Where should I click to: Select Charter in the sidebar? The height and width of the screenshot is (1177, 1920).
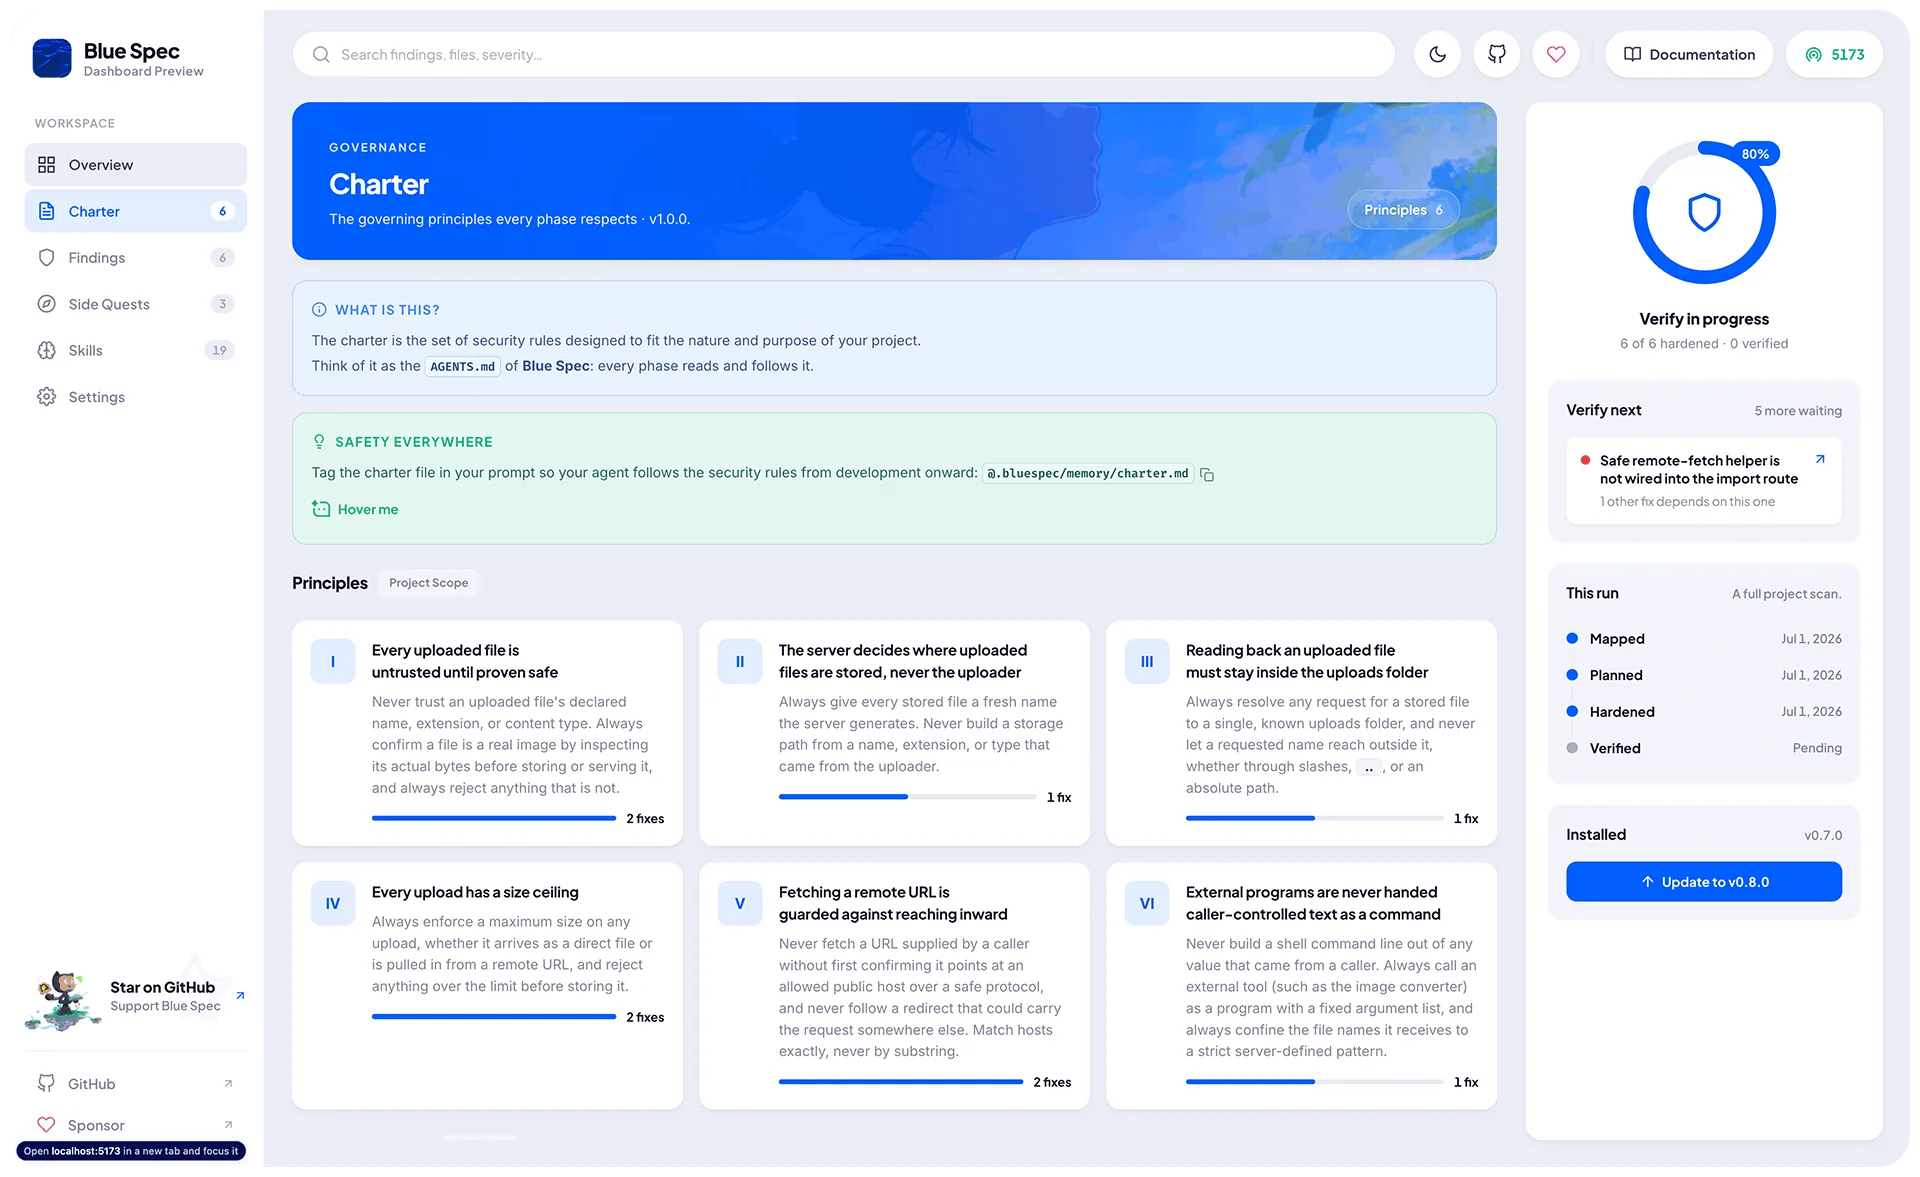(x=136, y=211)
